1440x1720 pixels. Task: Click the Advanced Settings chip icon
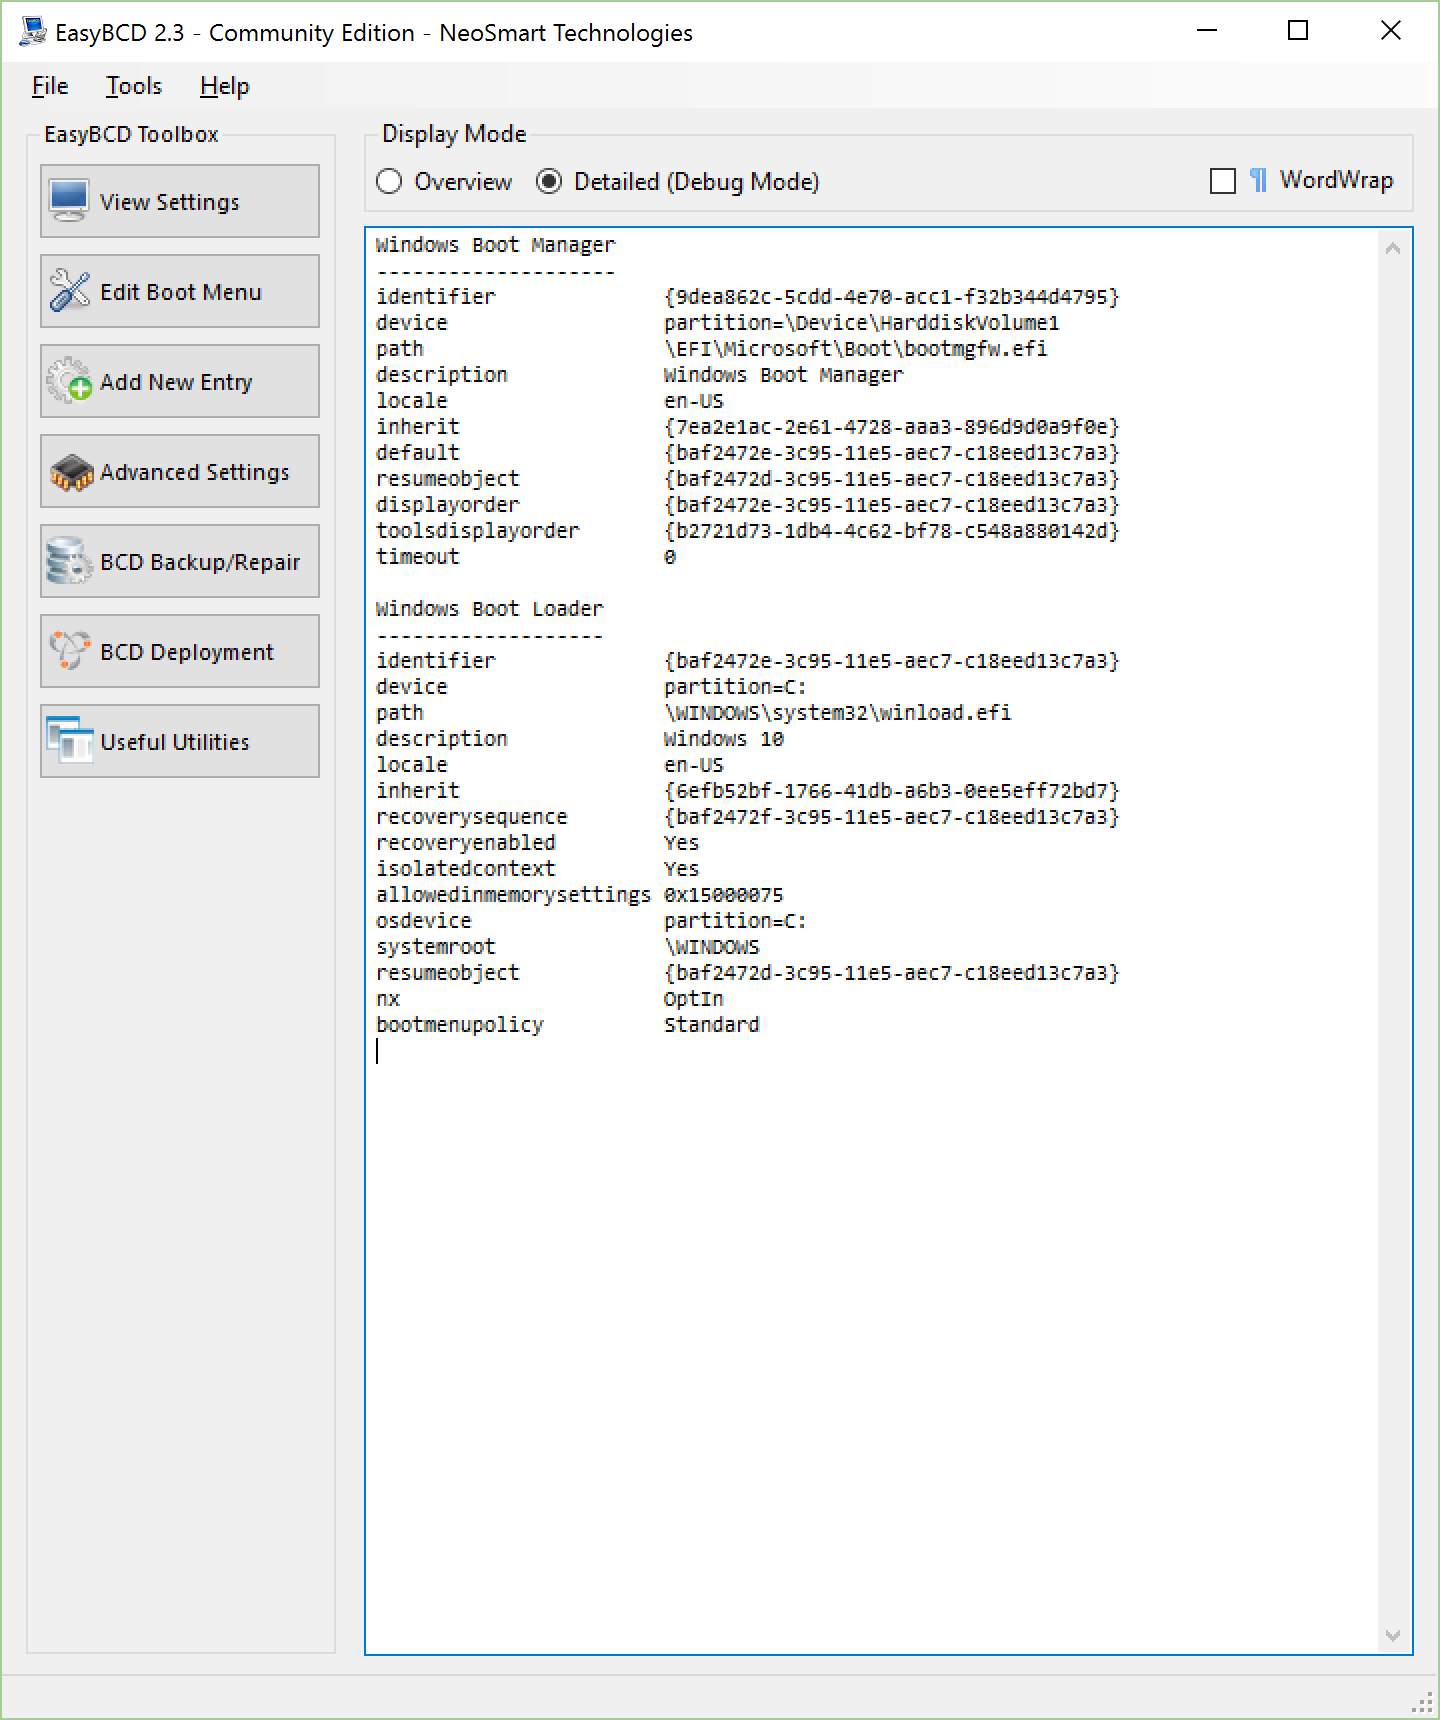71,472
